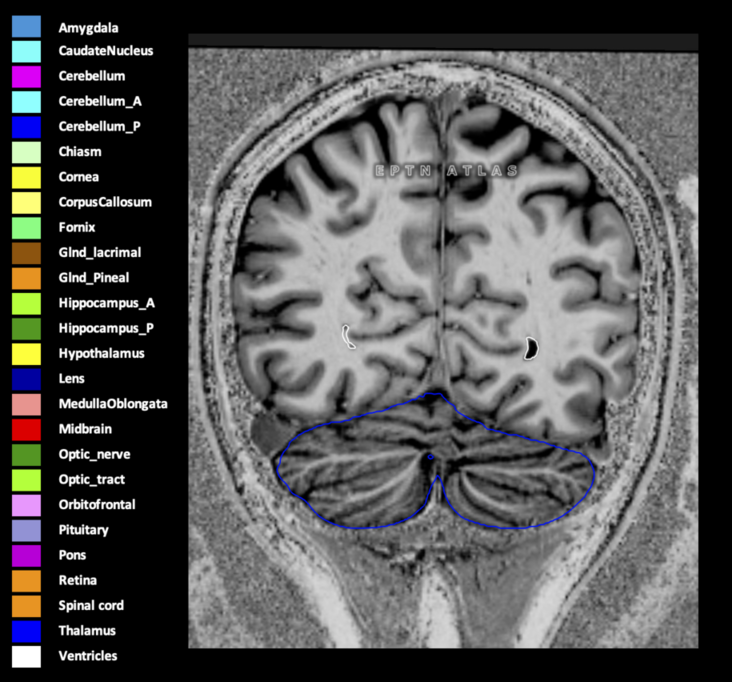The image size is (732, 682).
Task: Click the orange swatch beside Glnd_Pineal
Action: click(x=26, y=279)
